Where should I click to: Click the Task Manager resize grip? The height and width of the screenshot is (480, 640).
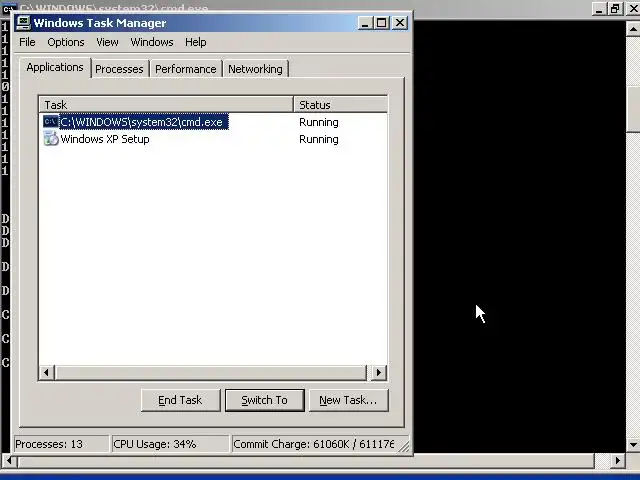coord(404,447)
